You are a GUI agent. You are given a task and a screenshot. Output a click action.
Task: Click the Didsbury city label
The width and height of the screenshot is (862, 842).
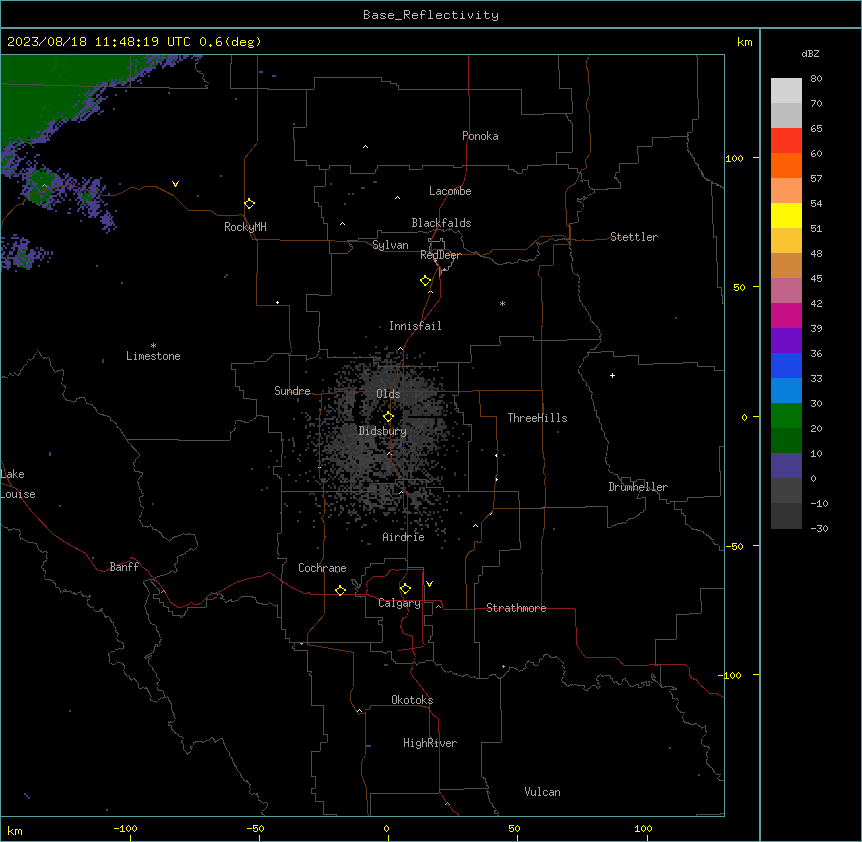(x=383, y=431)
